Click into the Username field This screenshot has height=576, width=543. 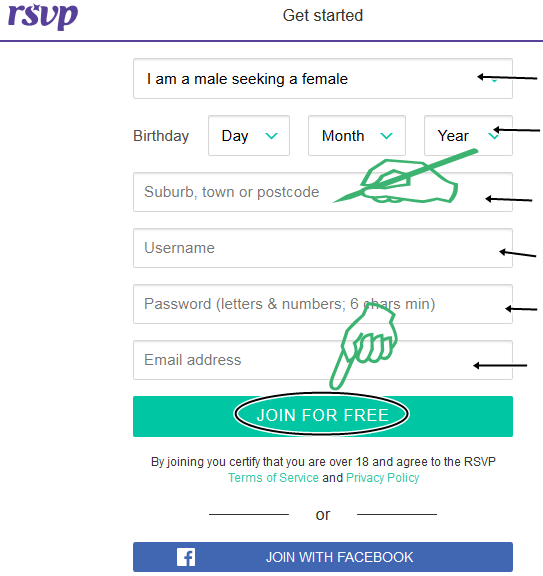[x=323, y=248]
